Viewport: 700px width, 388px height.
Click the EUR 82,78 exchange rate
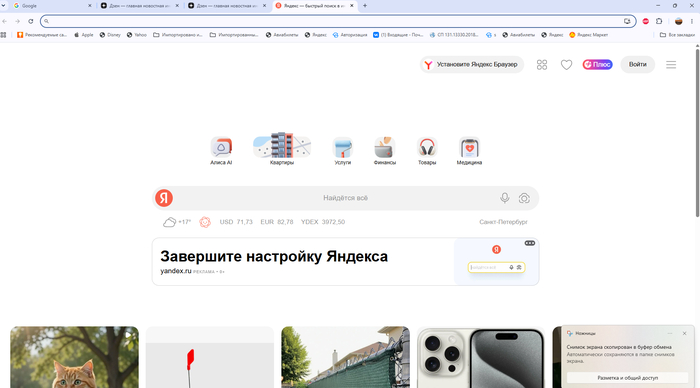pyautogui.click(x=277, y=222)
